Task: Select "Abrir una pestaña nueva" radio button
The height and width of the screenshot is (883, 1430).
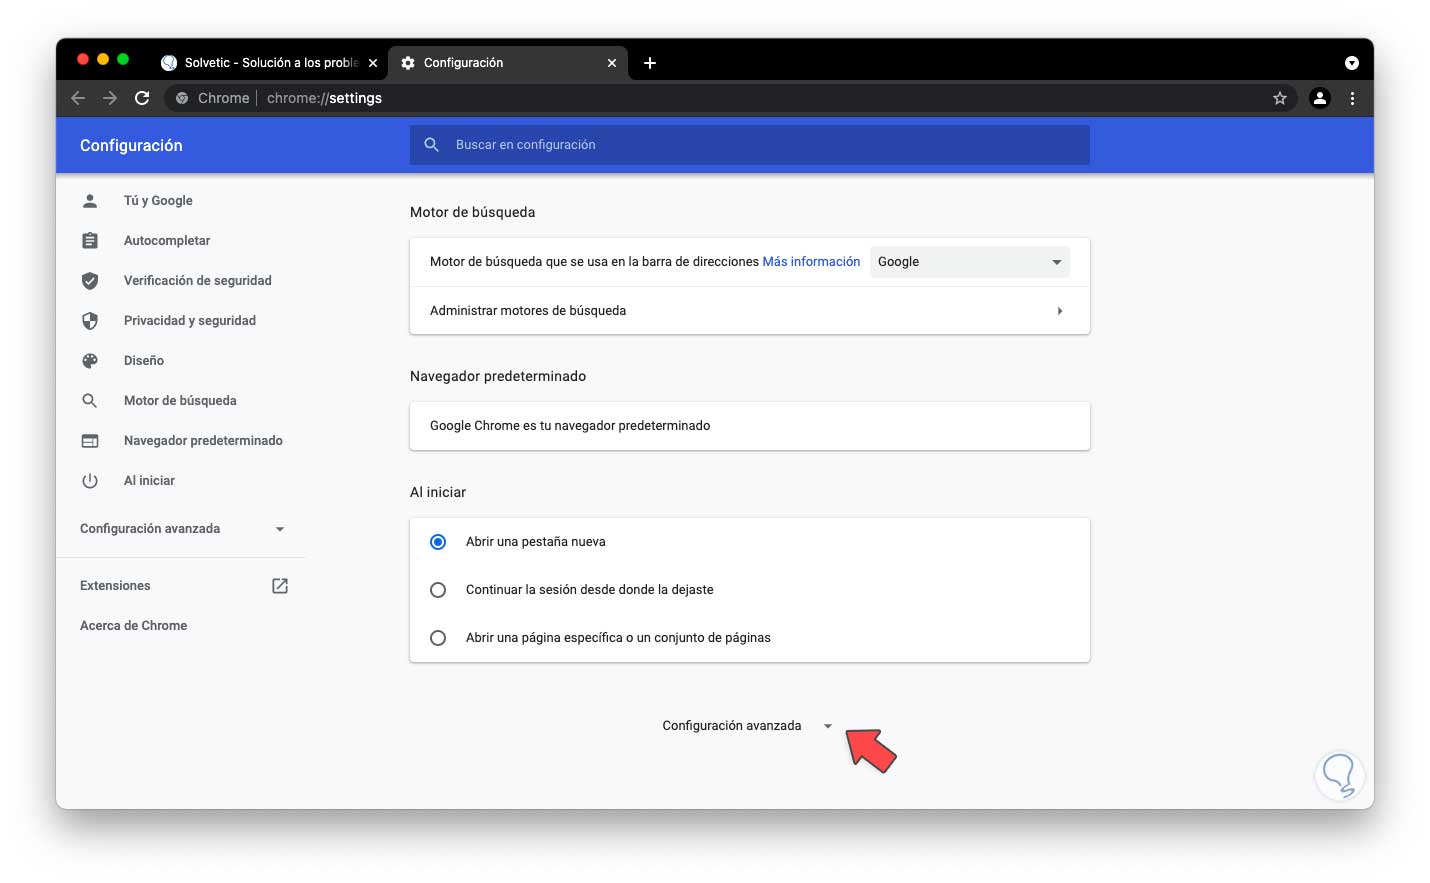Action: click(438, 542)
